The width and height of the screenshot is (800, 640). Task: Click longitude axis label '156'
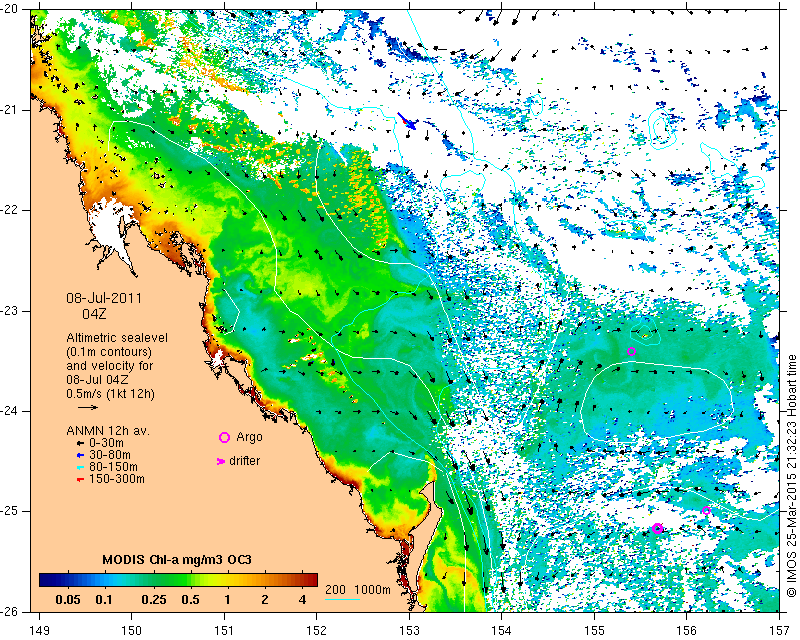tap(687, 631)
